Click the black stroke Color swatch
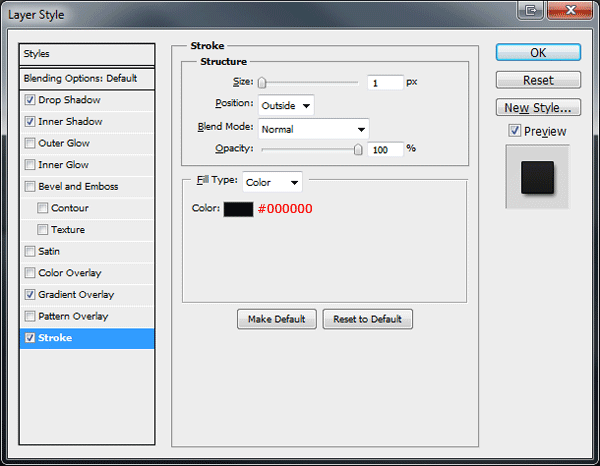Image resolution: width=600 pixels, height=466 pixels. (238, 209)
